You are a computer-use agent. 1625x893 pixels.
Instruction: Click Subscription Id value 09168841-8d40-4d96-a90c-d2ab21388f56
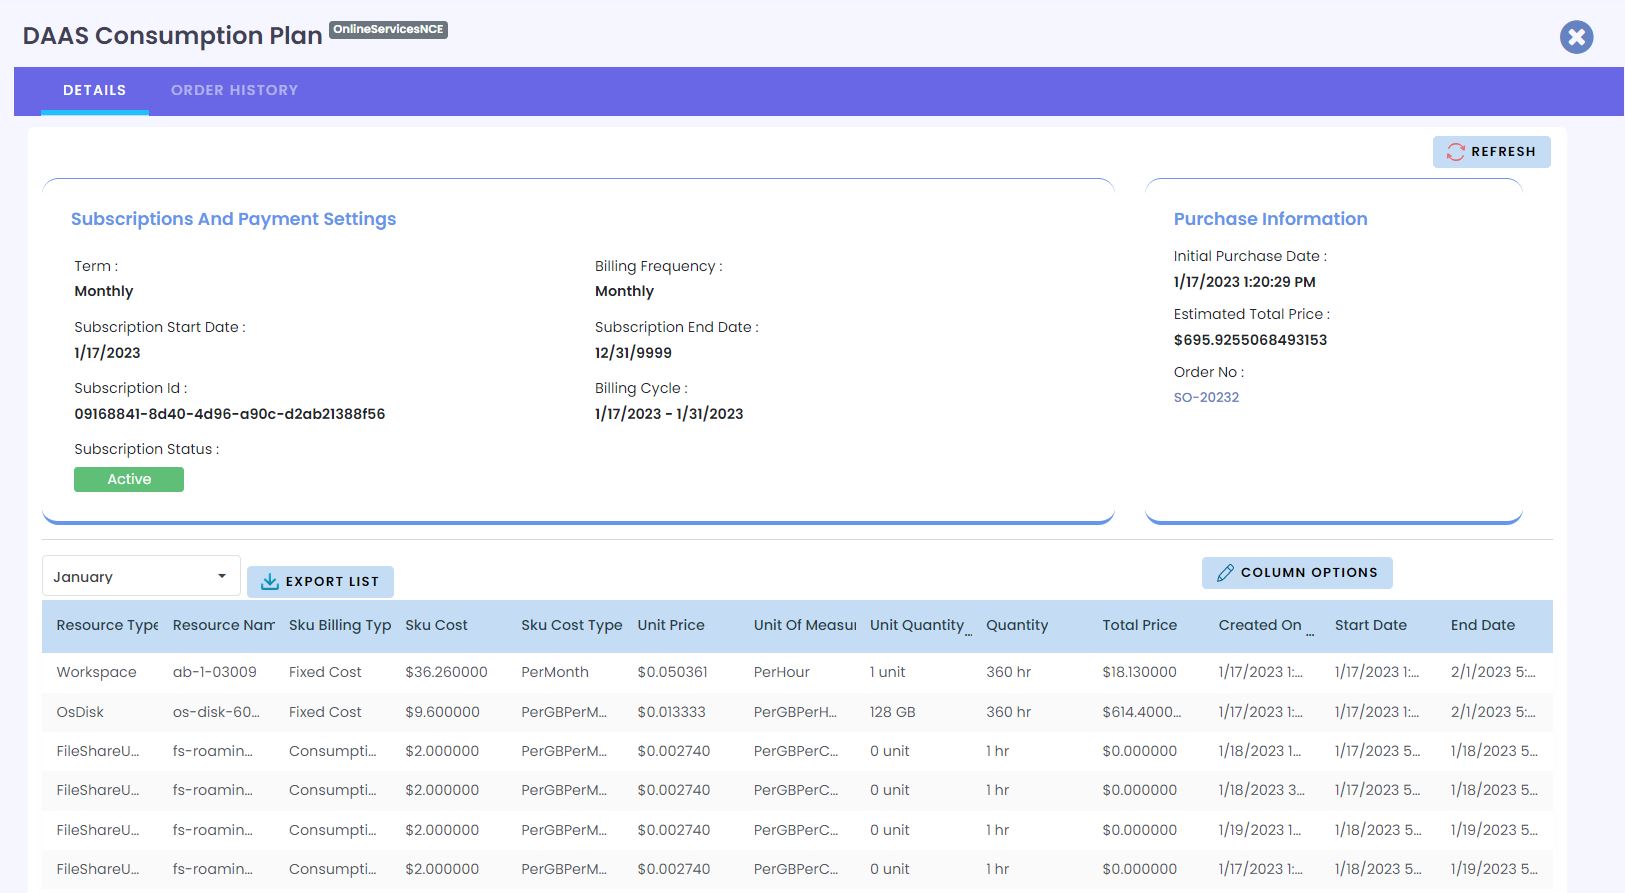tap(229, 414)
